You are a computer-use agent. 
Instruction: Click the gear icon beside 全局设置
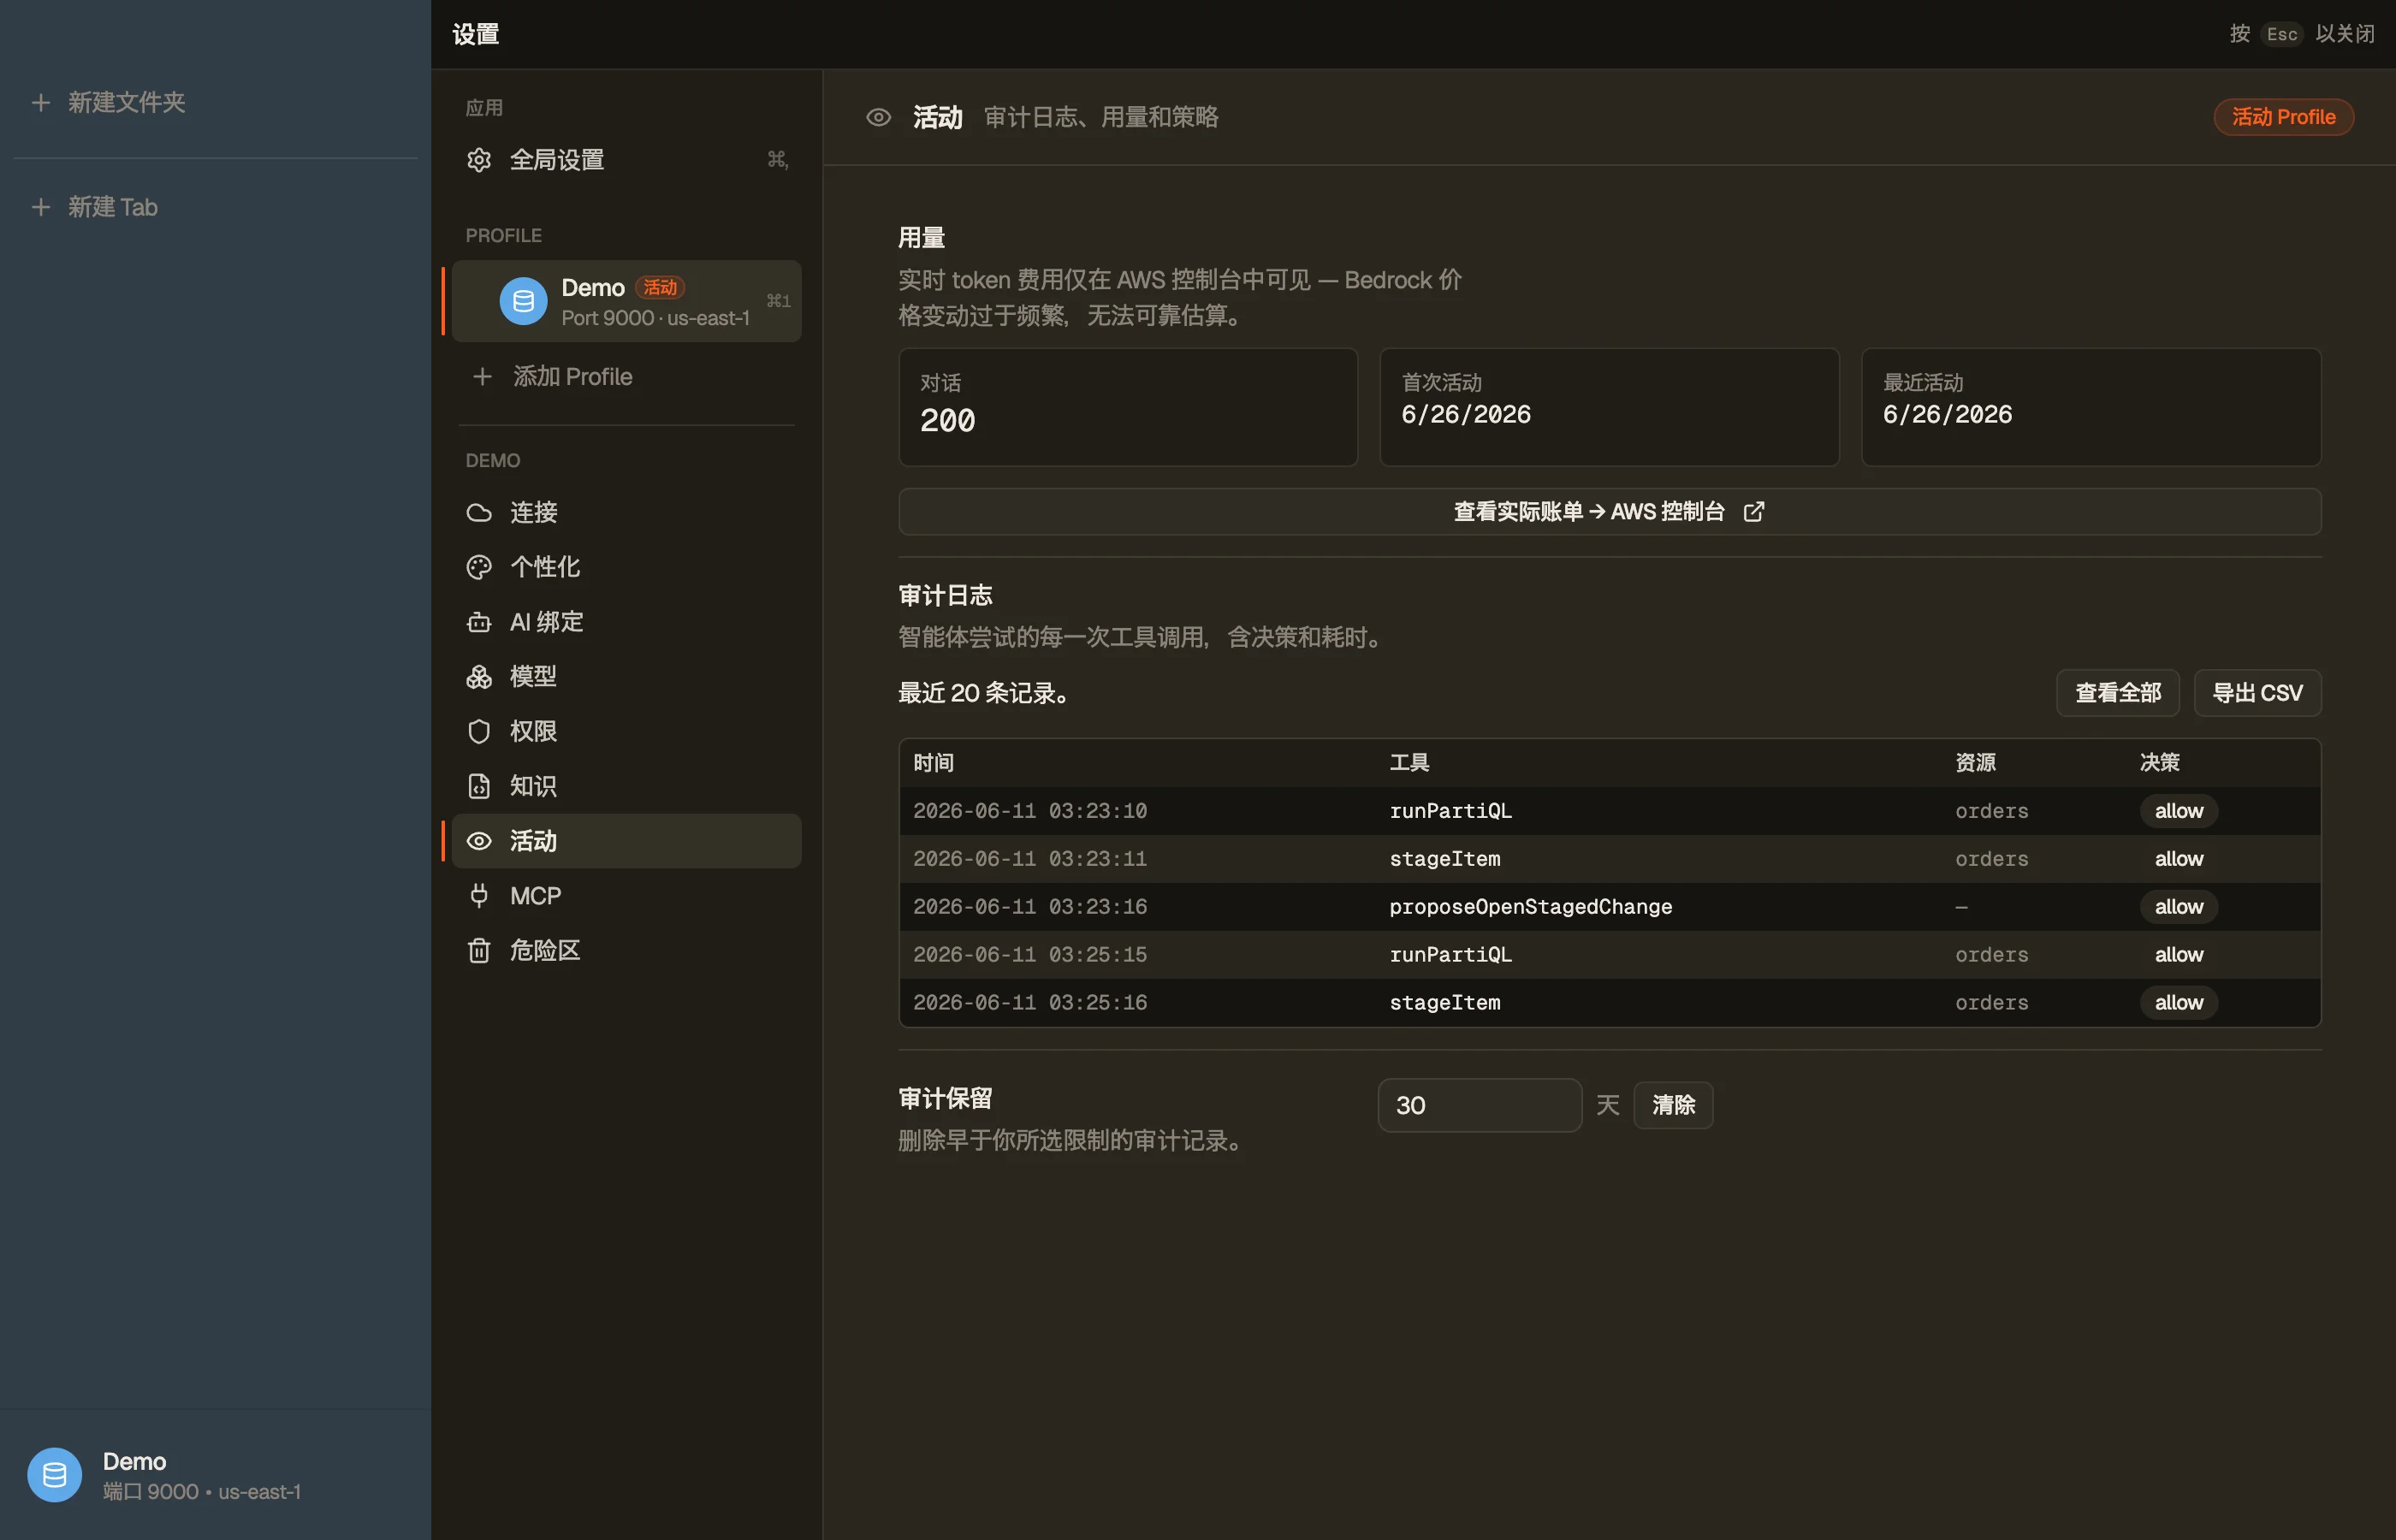coord(479,160)
